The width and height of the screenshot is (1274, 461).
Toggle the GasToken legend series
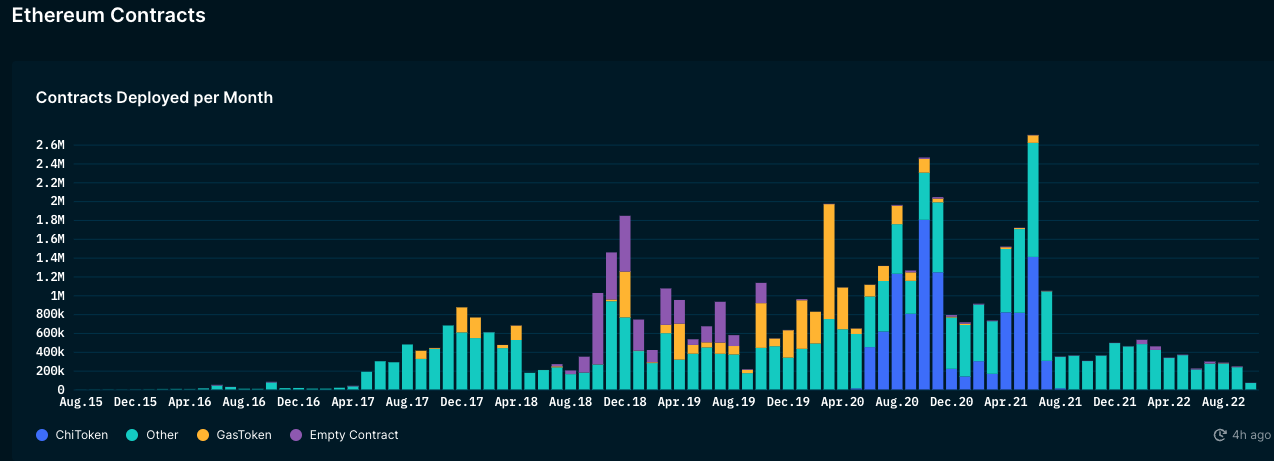[233, 435]
